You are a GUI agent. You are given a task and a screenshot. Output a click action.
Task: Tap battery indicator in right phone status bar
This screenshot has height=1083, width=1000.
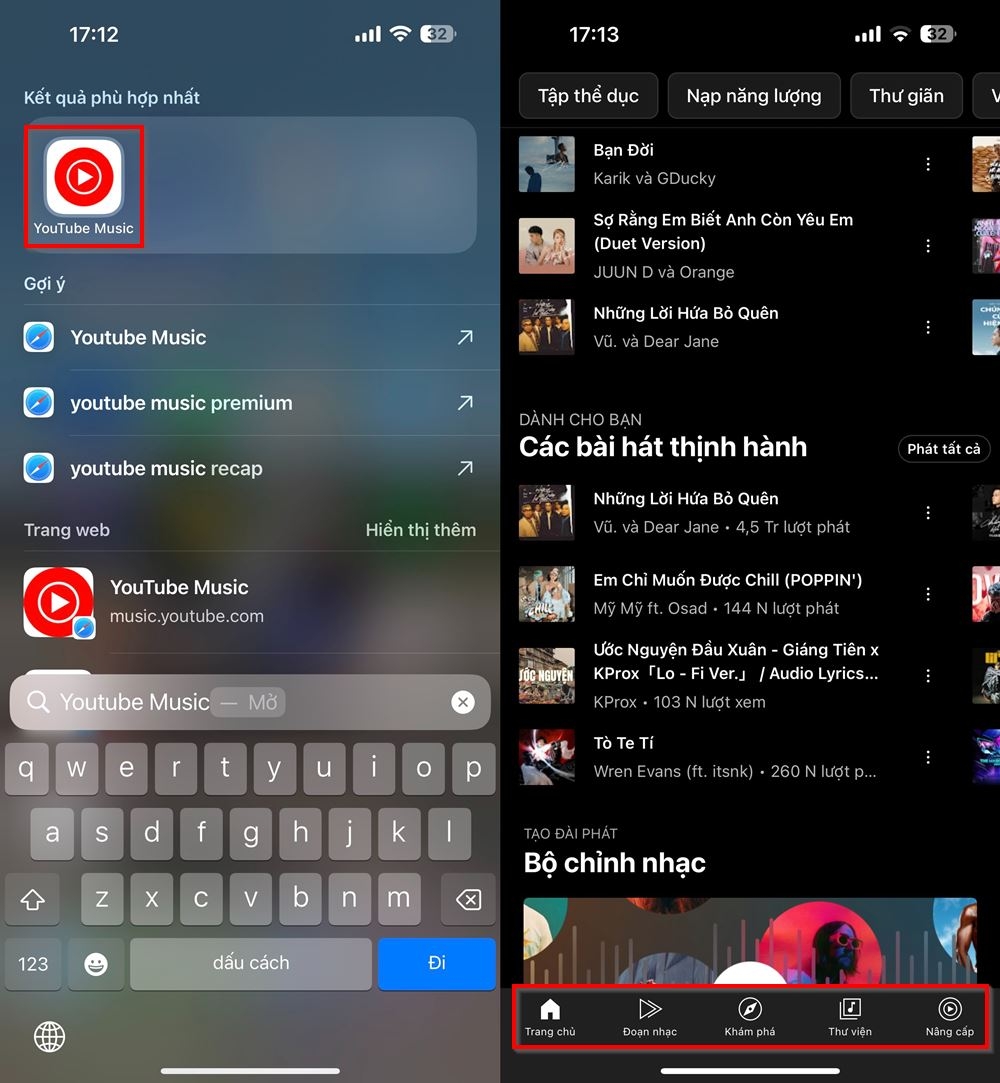(x=938, y=34)
